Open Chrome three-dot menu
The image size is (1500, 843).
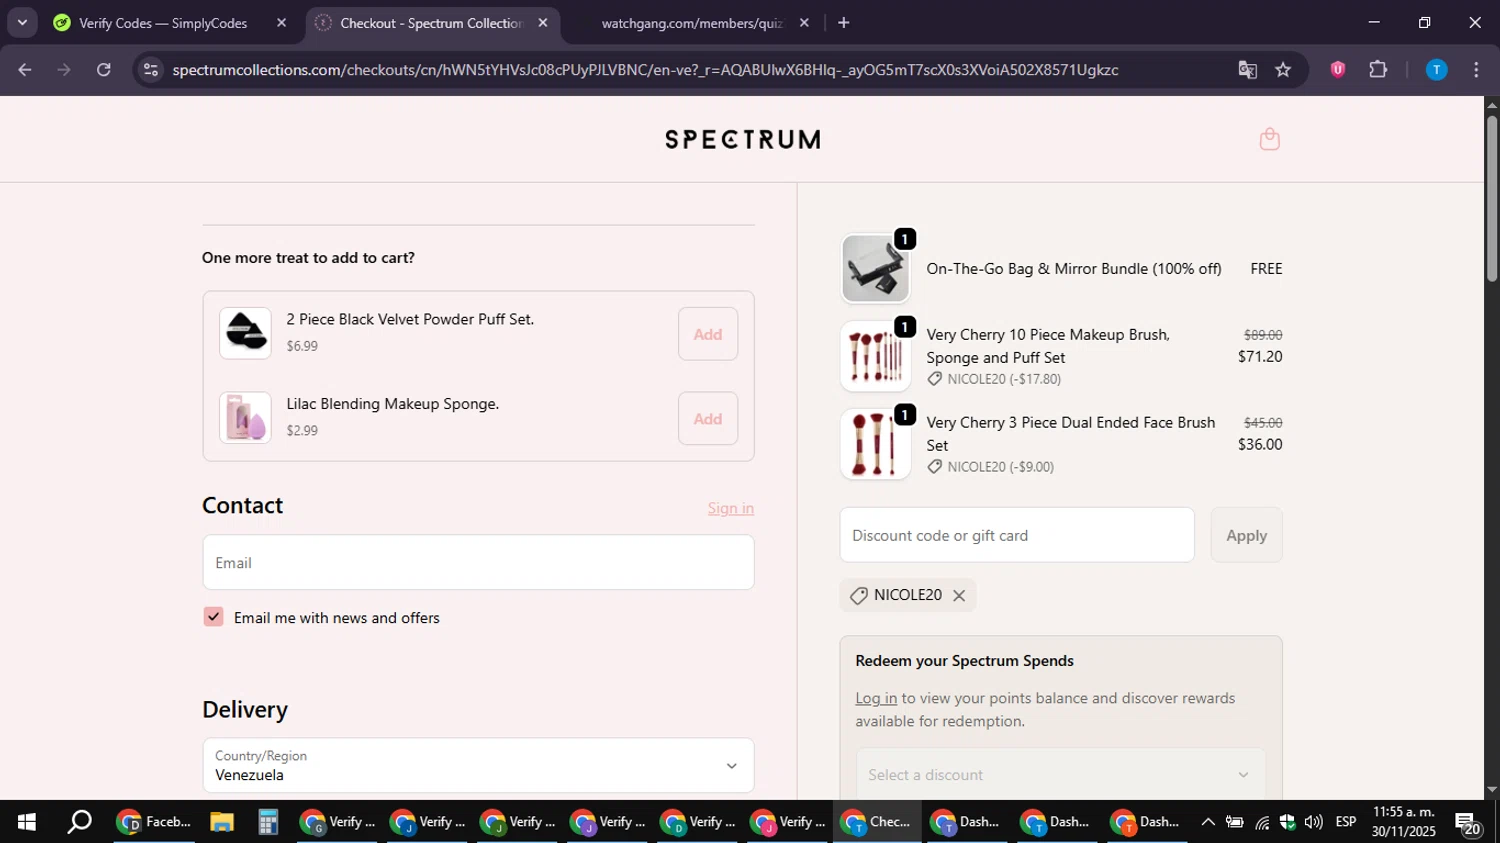tap(1476, 70)
